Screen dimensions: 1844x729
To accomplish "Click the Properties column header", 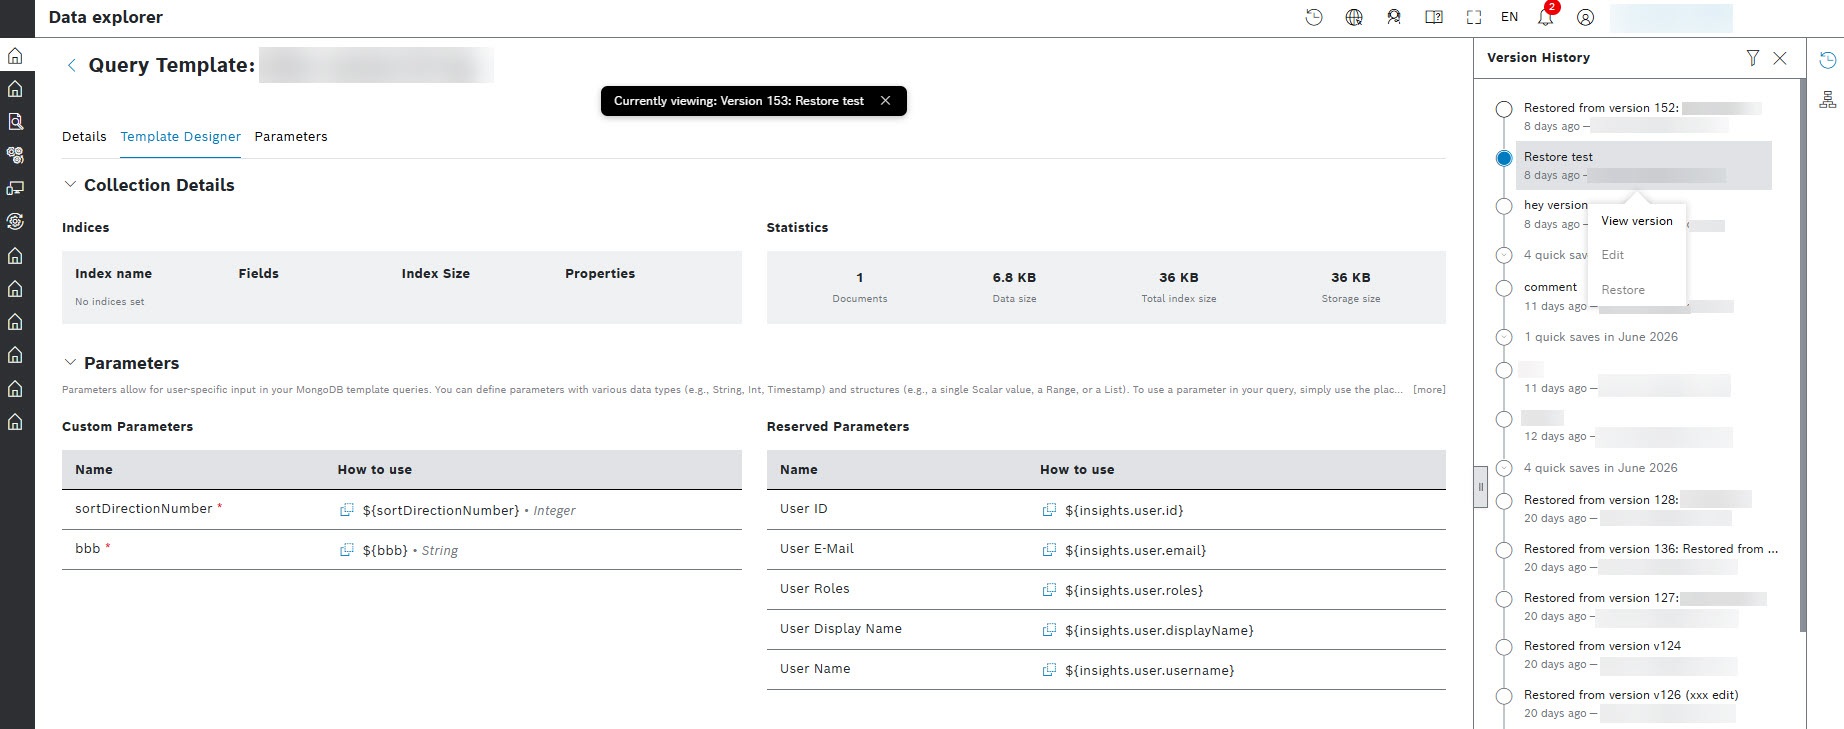I will coord(600,274).
